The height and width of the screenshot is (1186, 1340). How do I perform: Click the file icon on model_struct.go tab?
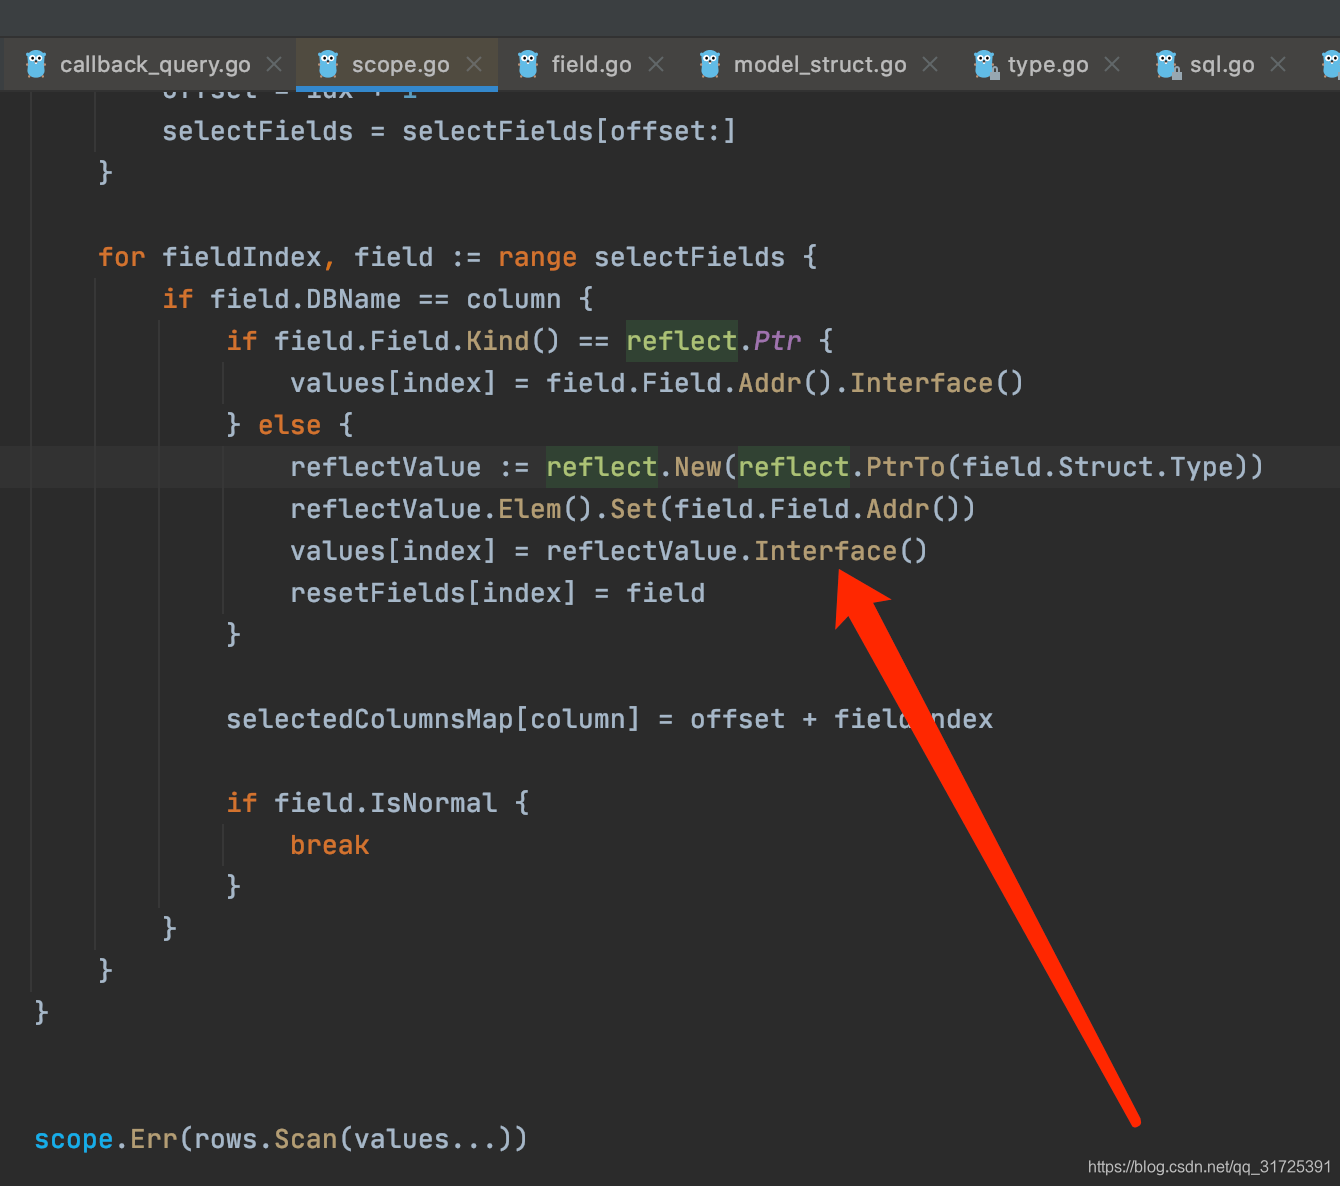(x=709, y=63)
